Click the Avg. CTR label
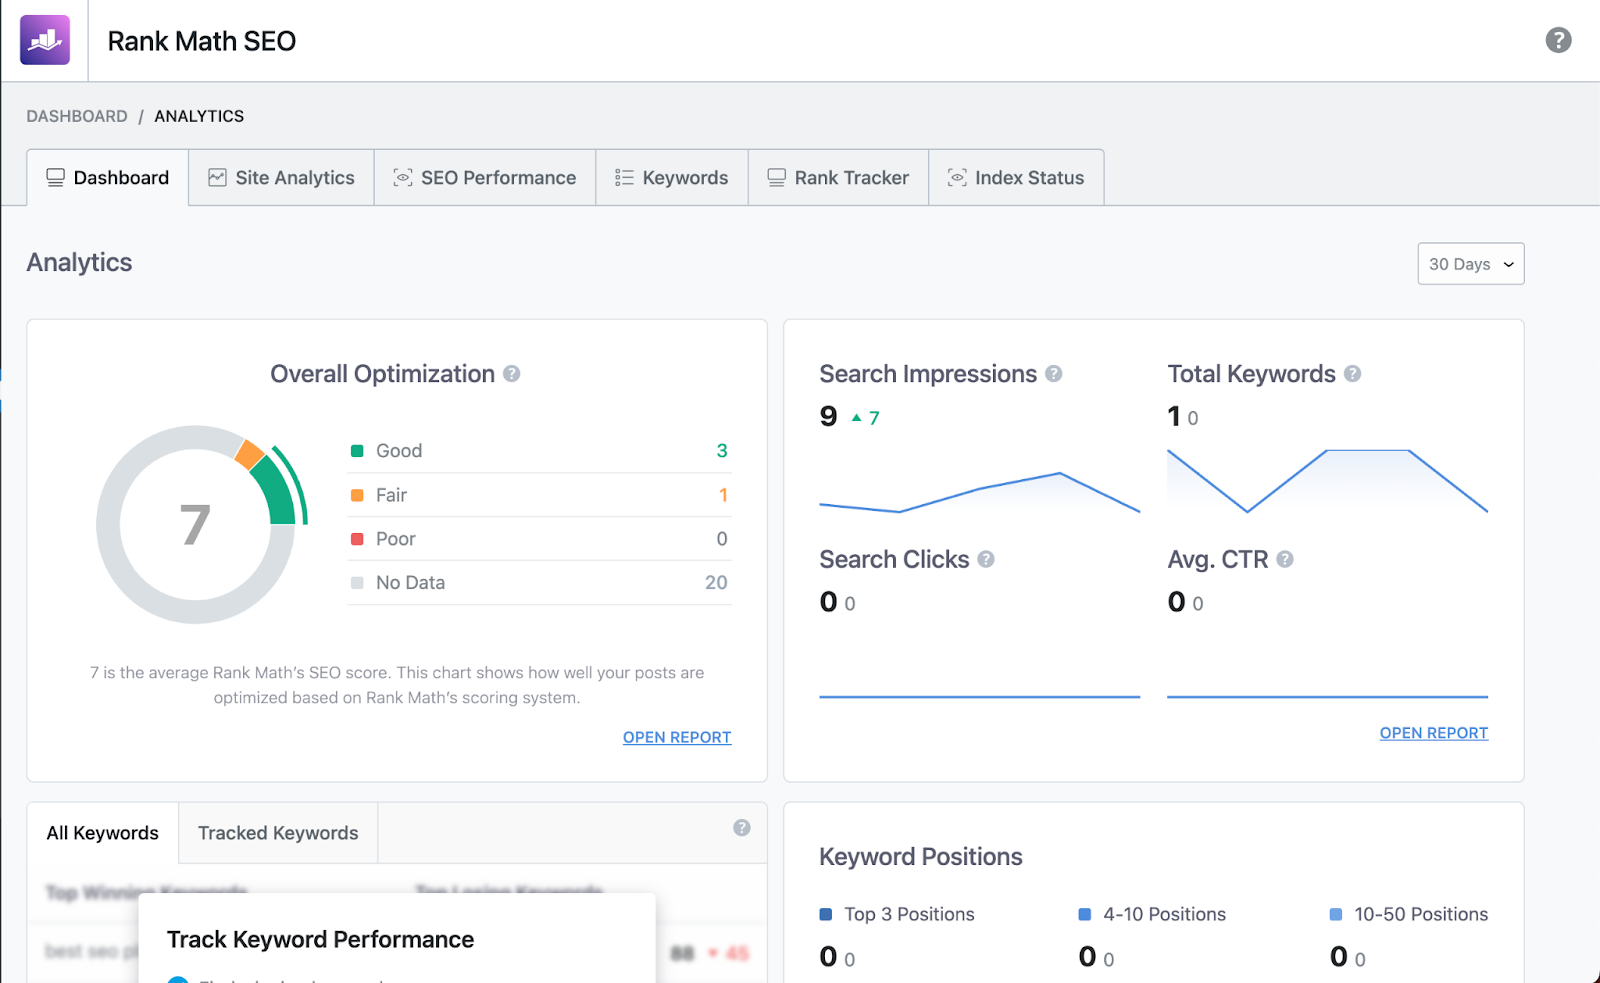 tap(1218, 559)
